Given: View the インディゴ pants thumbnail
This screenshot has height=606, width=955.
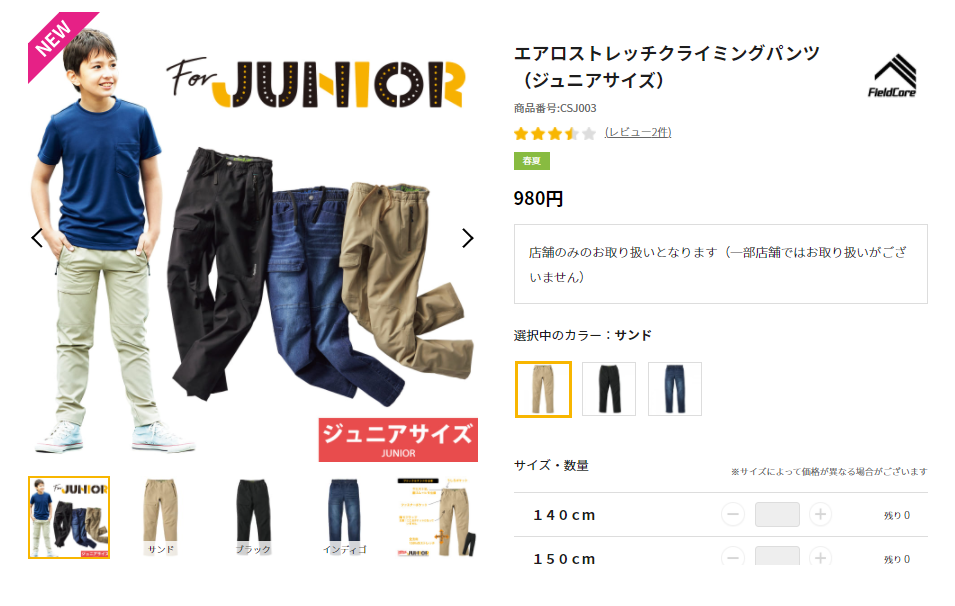Looking at the screenshot, I should [345, 517].
